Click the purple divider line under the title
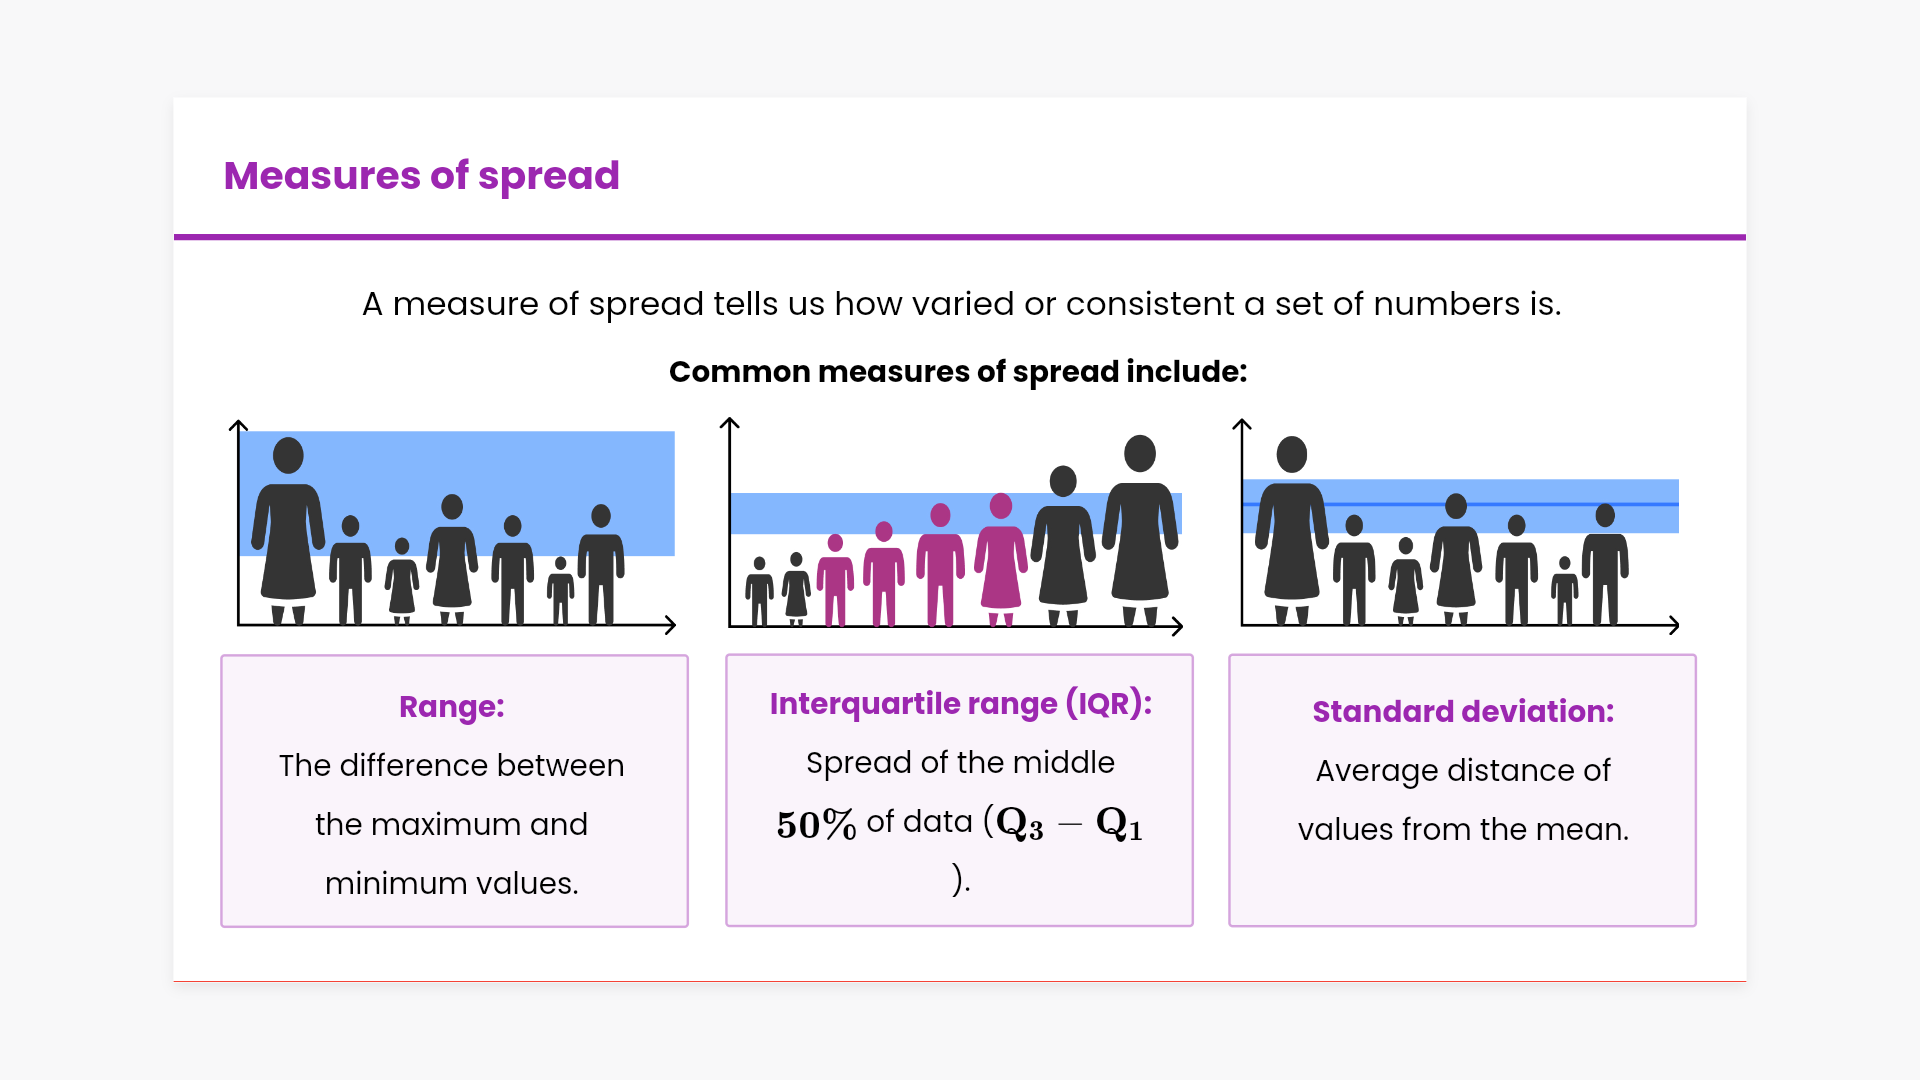The image size is (1920, 1080). click(960, 237)
